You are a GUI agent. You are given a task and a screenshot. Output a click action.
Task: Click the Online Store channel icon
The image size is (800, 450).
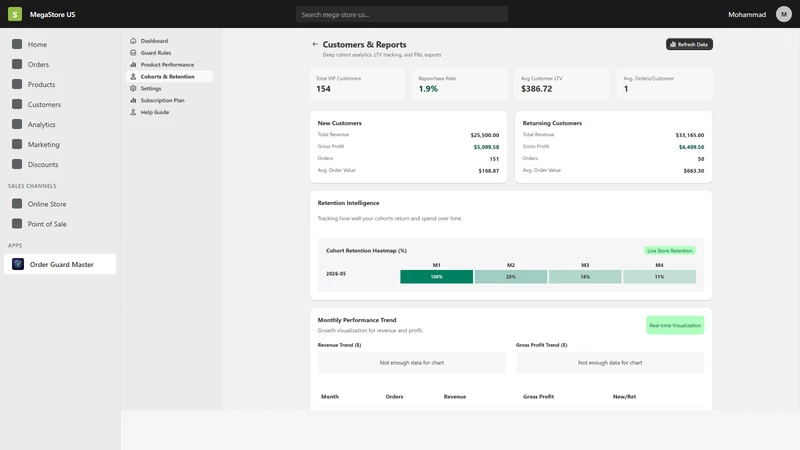[x=17, y=204]
